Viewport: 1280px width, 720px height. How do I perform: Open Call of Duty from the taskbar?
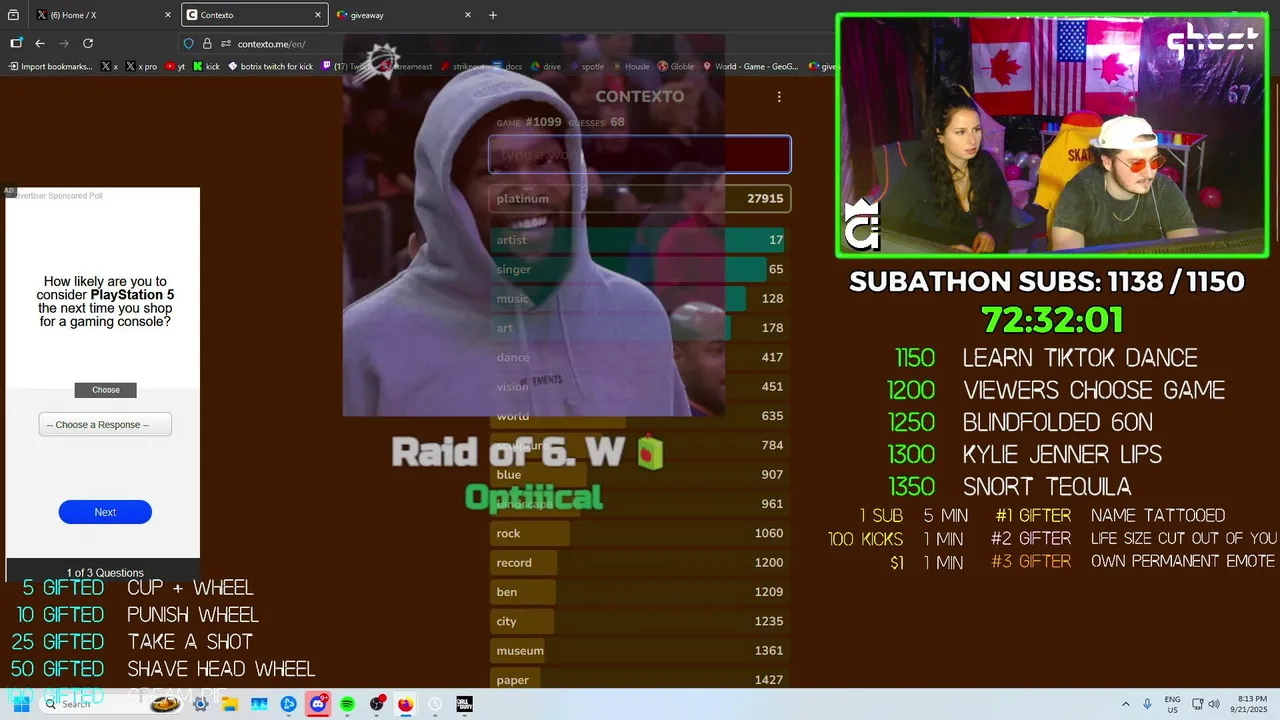coord(465,704)
